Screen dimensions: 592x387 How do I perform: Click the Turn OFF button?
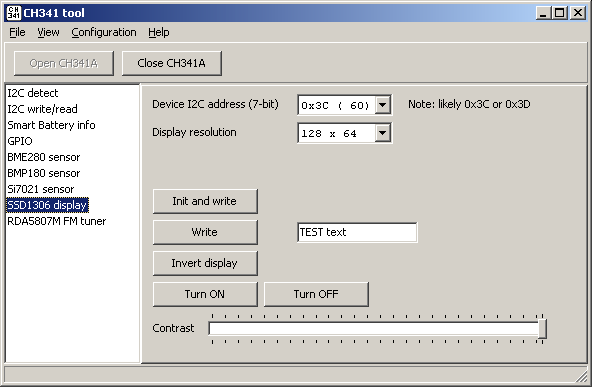[x=316, y=294]
